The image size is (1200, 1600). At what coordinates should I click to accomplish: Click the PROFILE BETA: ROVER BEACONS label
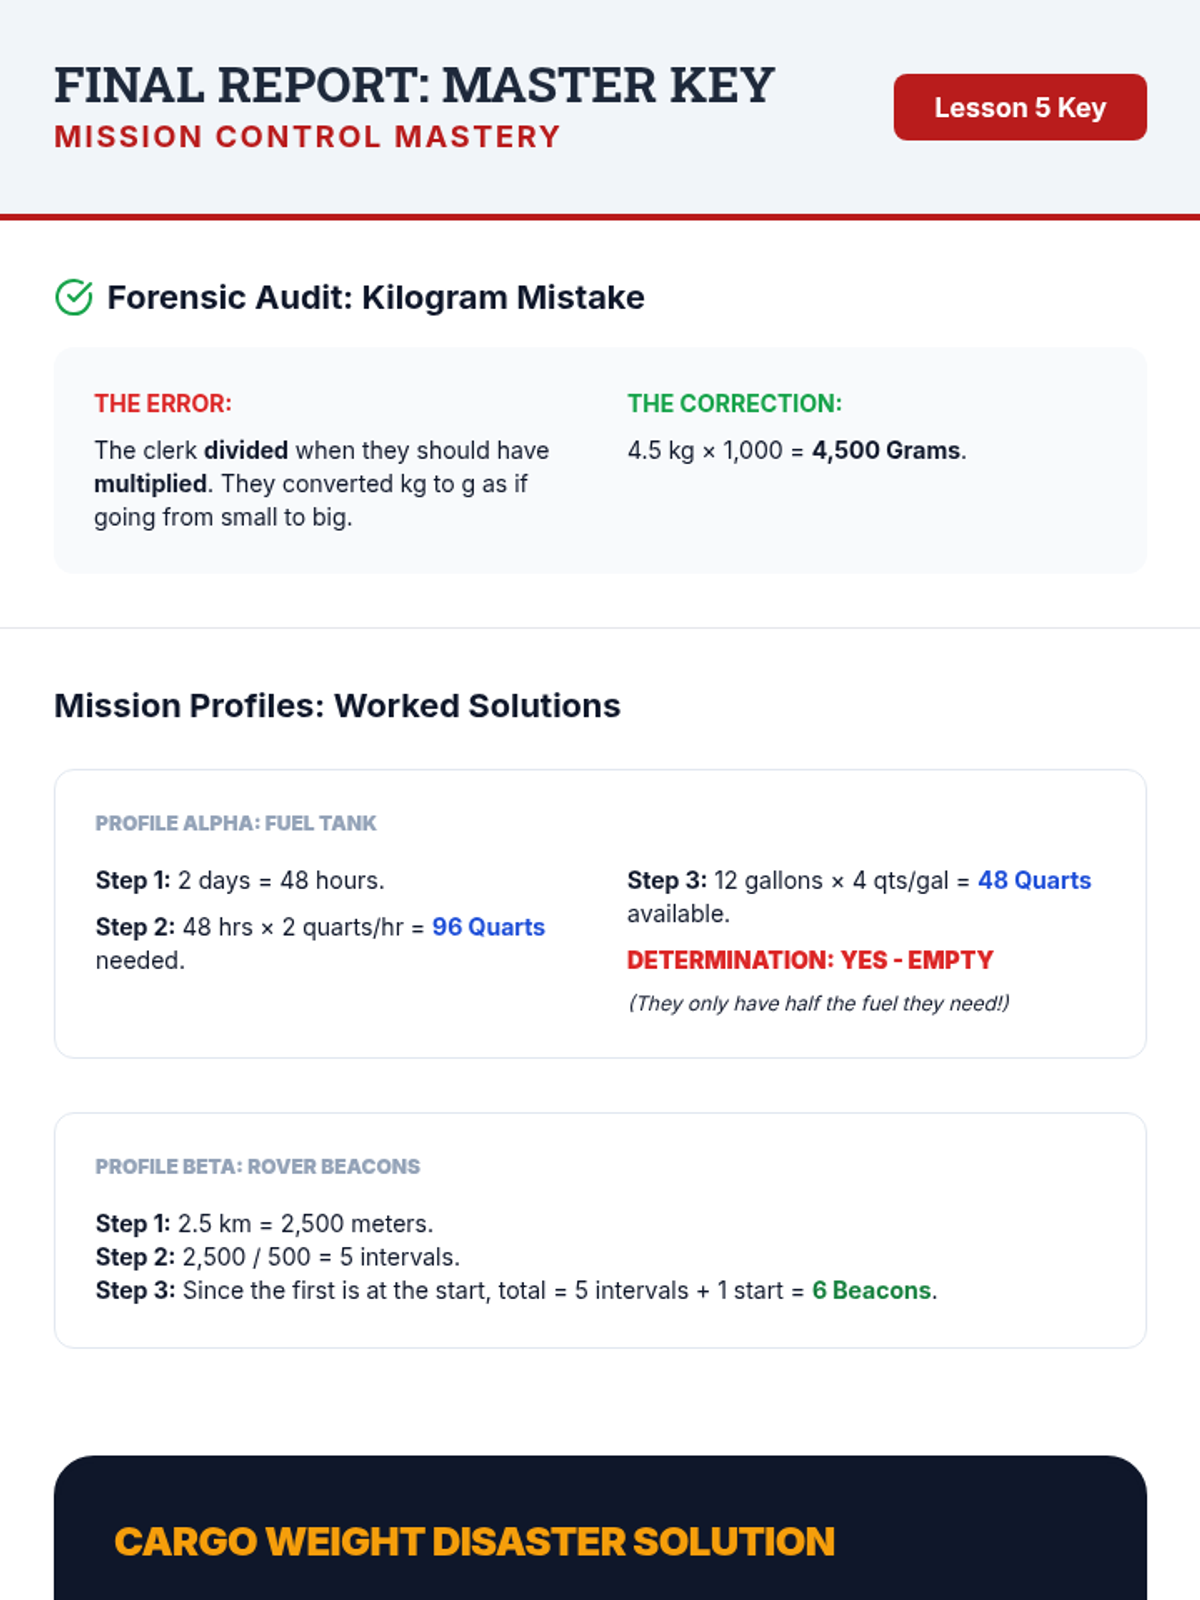tap(258, 1166)
